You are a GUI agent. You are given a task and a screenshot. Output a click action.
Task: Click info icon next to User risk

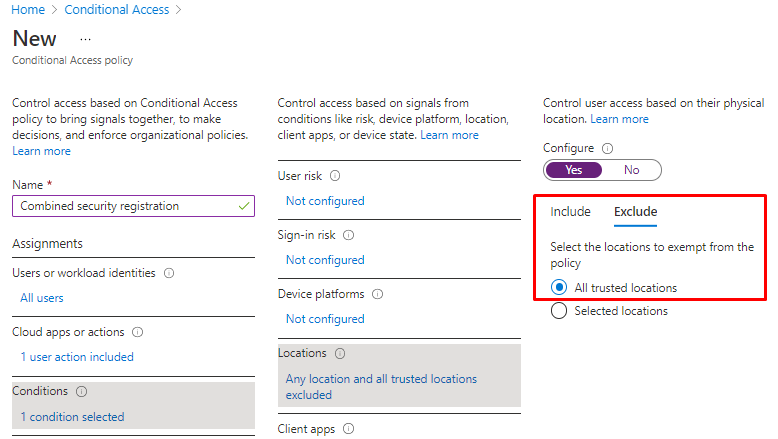[335, 176]
